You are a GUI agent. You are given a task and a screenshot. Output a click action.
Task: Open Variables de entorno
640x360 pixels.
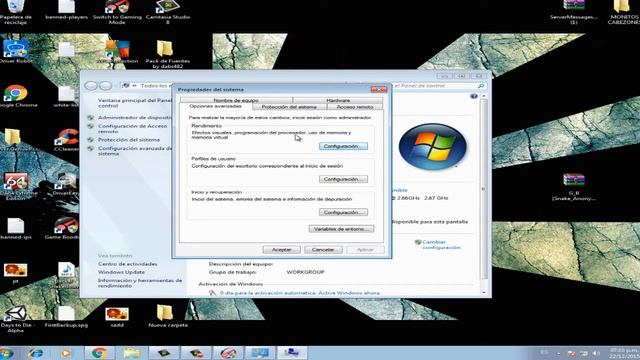[x=341, y=229]
